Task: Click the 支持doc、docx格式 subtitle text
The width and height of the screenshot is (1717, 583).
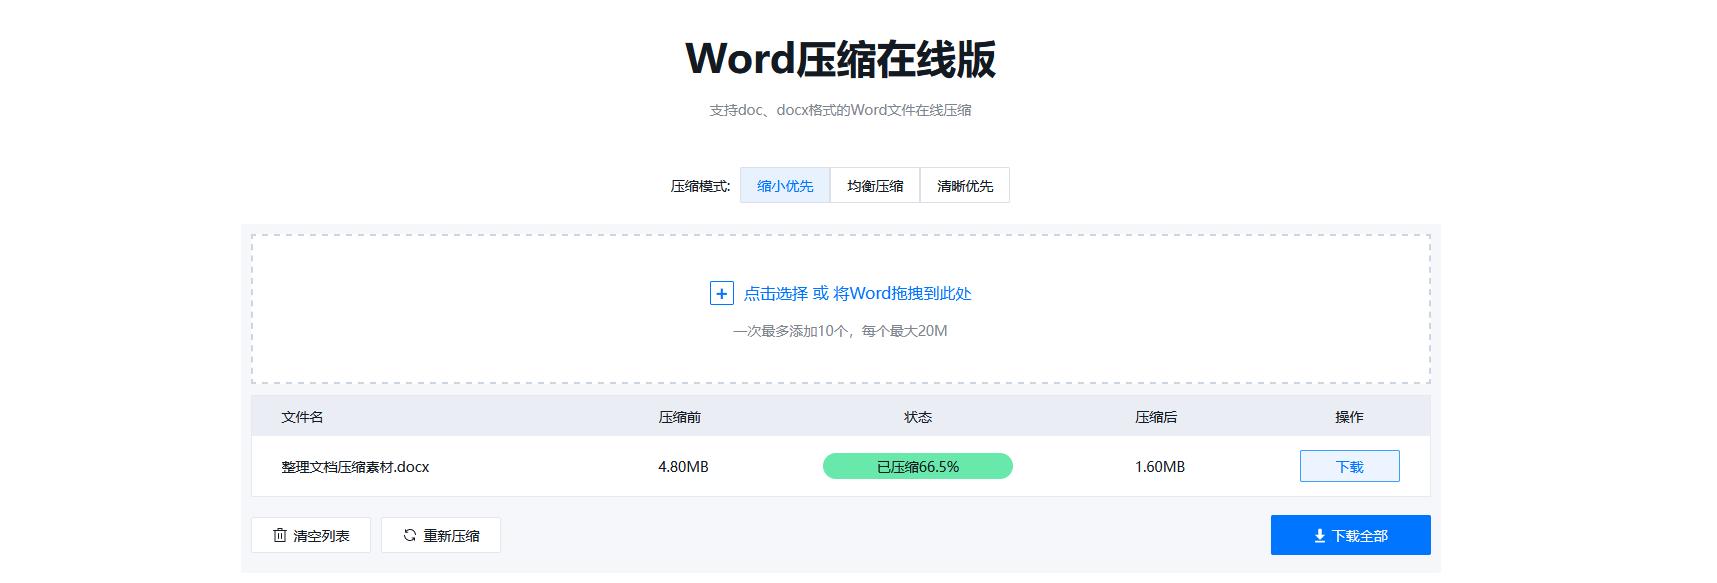Action: (x=841, y=110)
